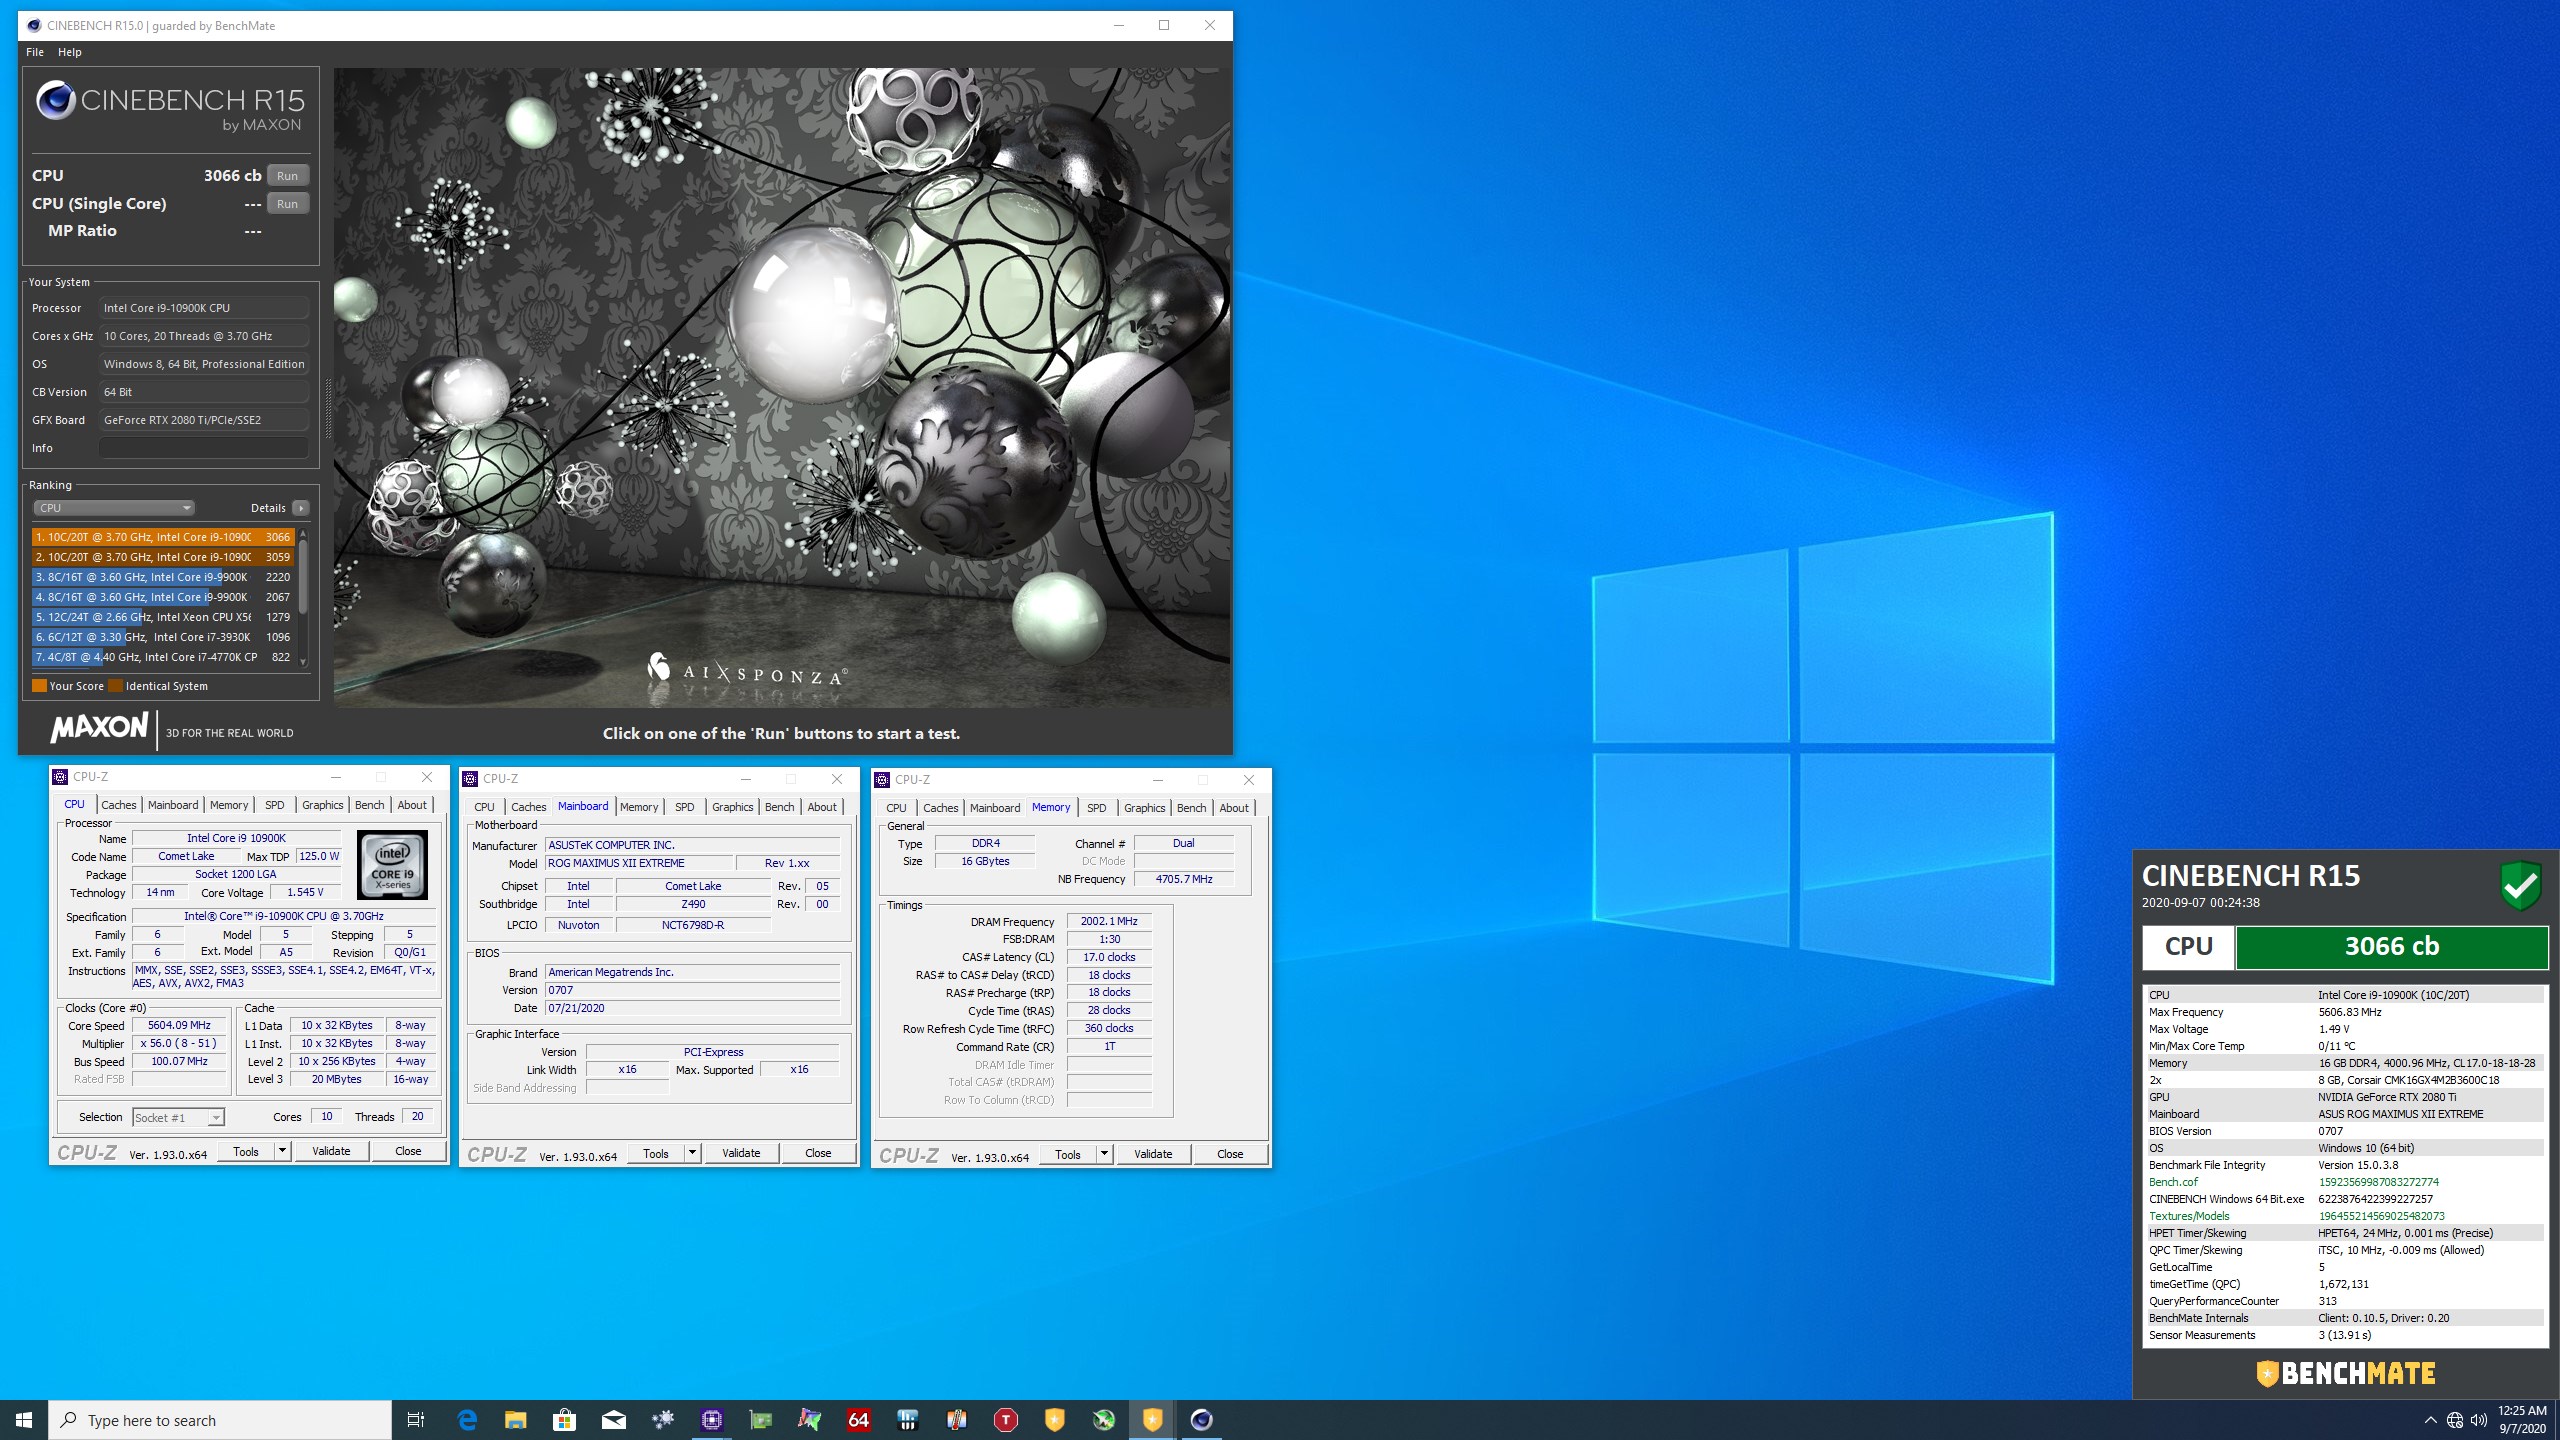This screenshot has width=2560, height=1440.
Task: Open Socket #1 selection dropdown
Action: click(x=178, y=1117)
